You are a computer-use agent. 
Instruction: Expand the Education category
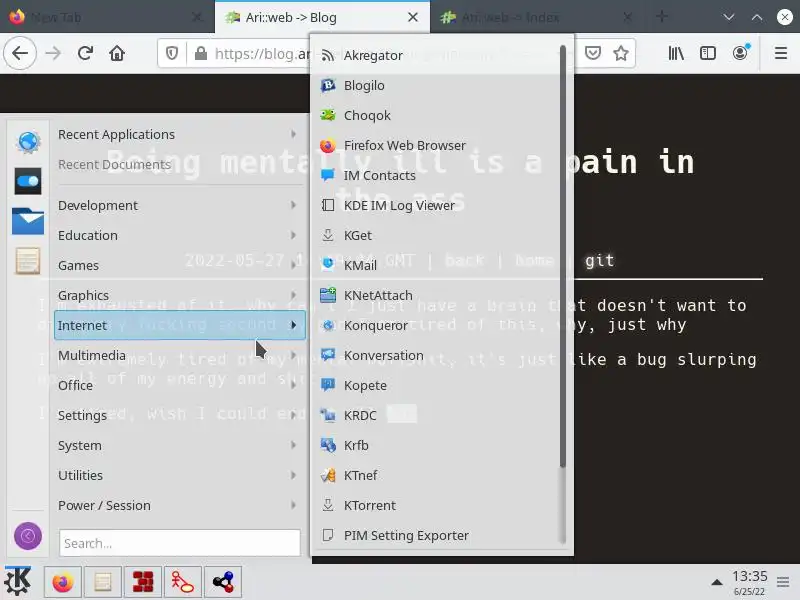pos(180,235)
